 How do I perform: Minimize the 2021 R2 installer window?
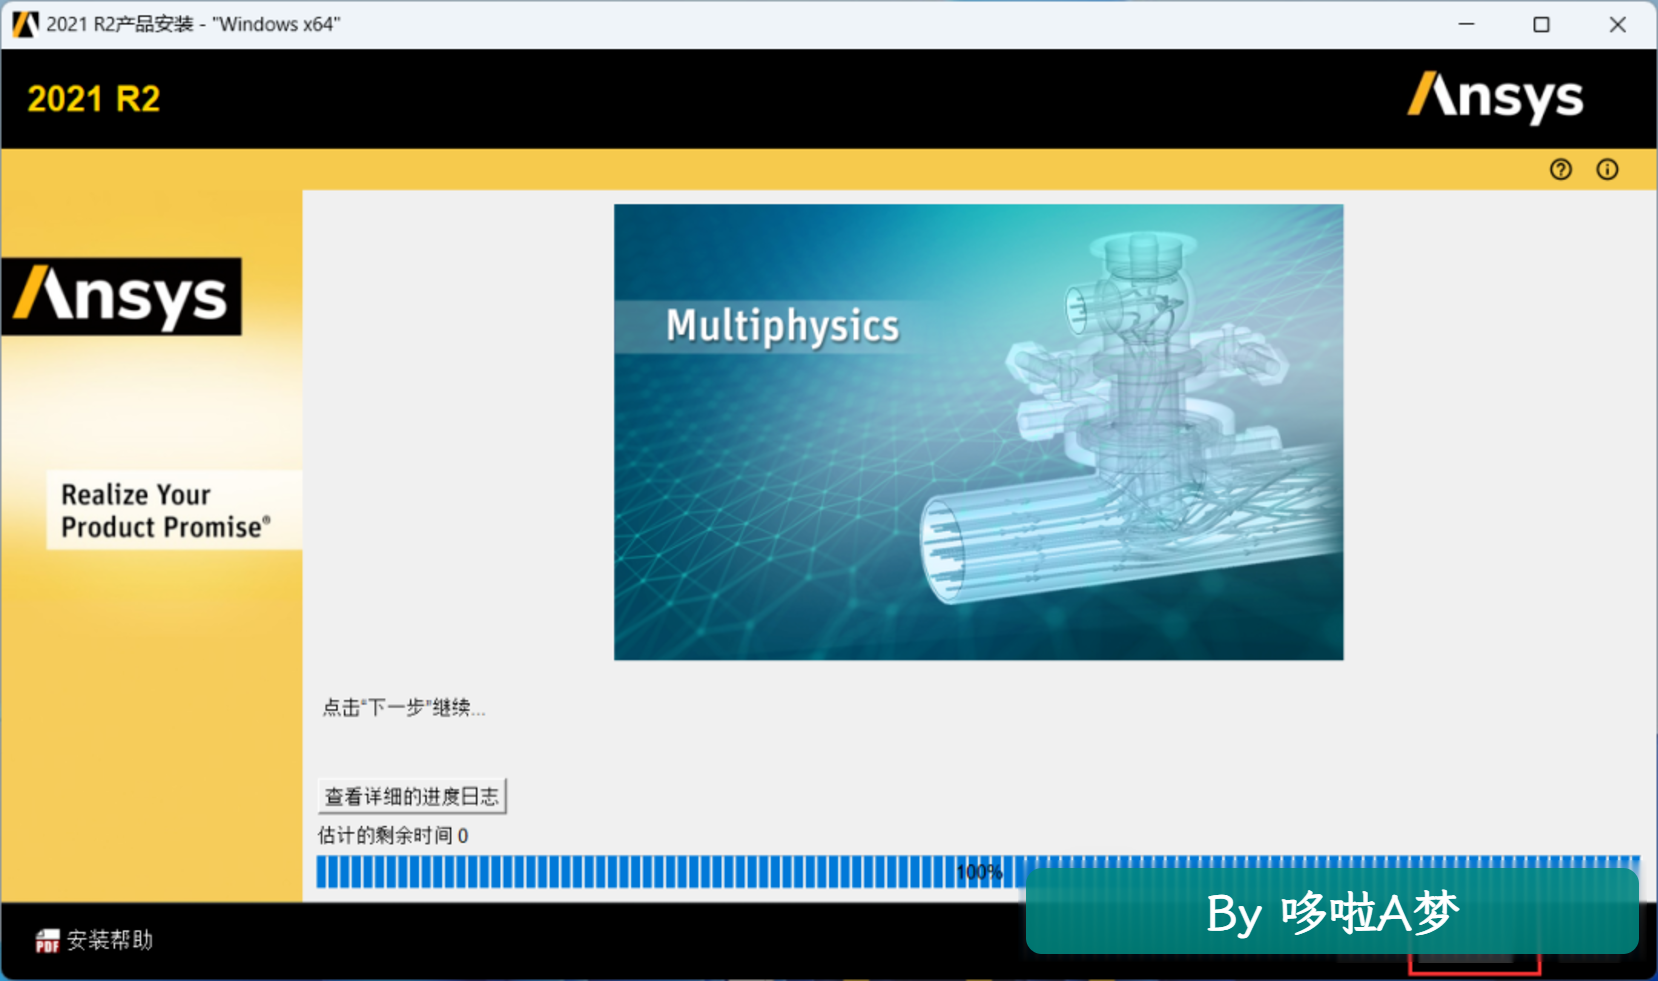(1466, 24)
